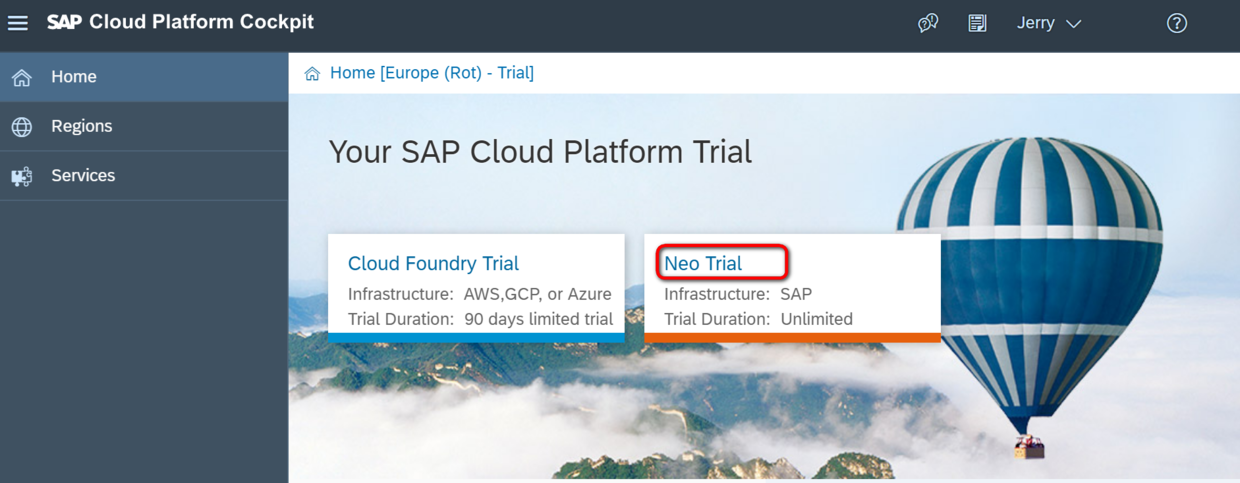Open the Jerry user menu

pyautogui.click(x=1036, y=23)
